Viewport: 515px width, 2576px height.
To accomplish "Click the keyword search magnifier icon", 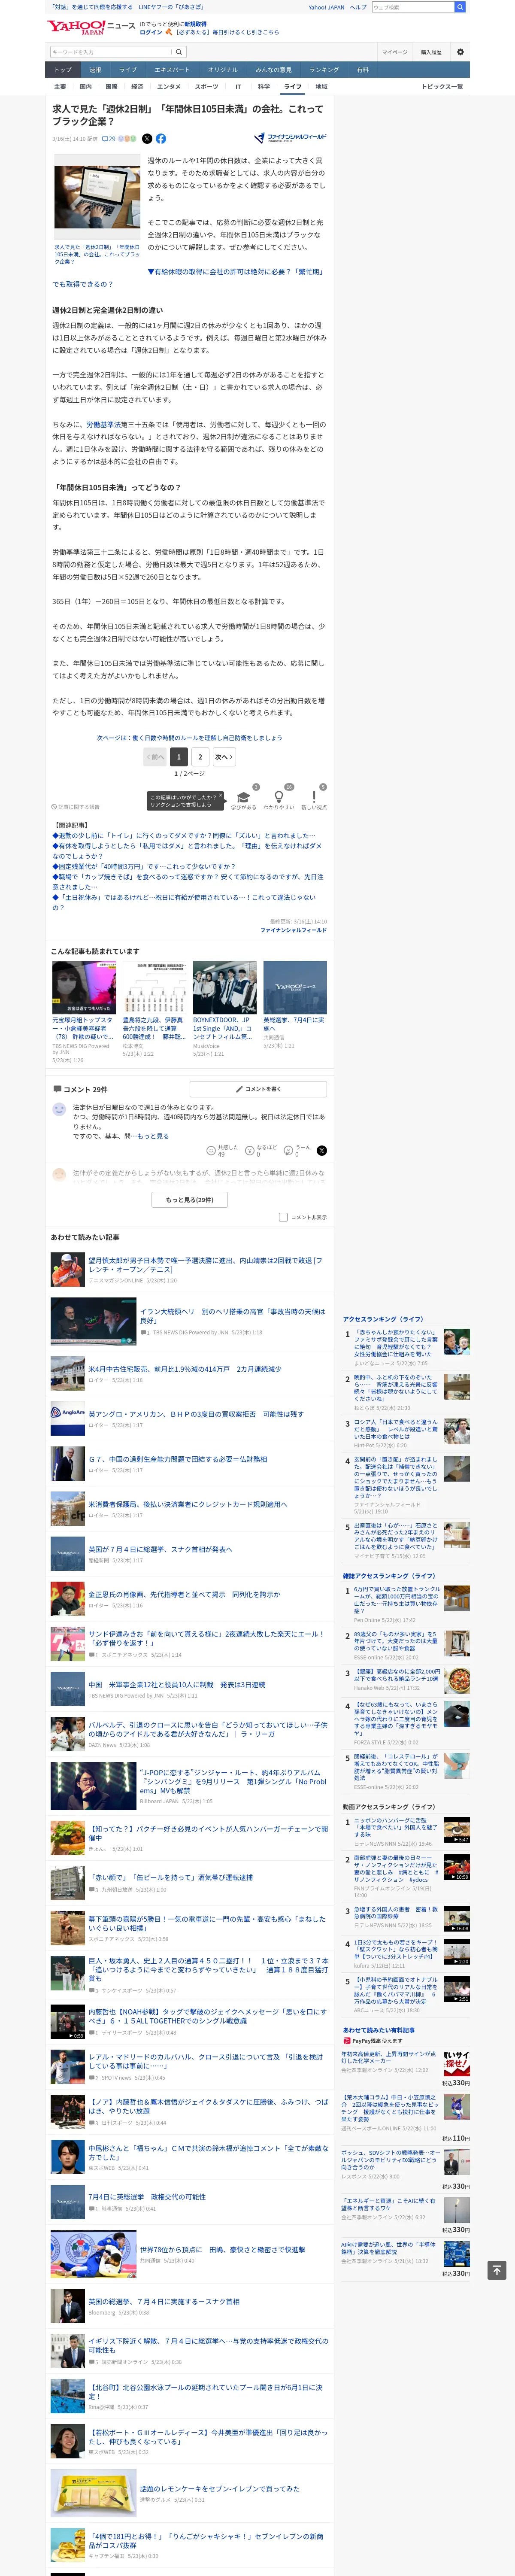I will 179,52.
